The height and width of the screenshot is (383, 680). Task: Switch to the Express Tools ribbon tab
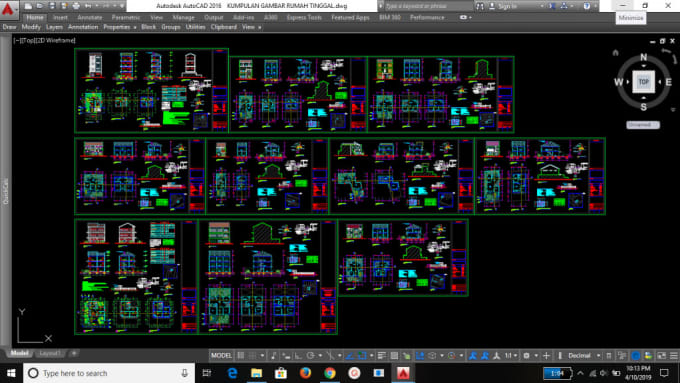pyautogui.click(x=304, y=17)
